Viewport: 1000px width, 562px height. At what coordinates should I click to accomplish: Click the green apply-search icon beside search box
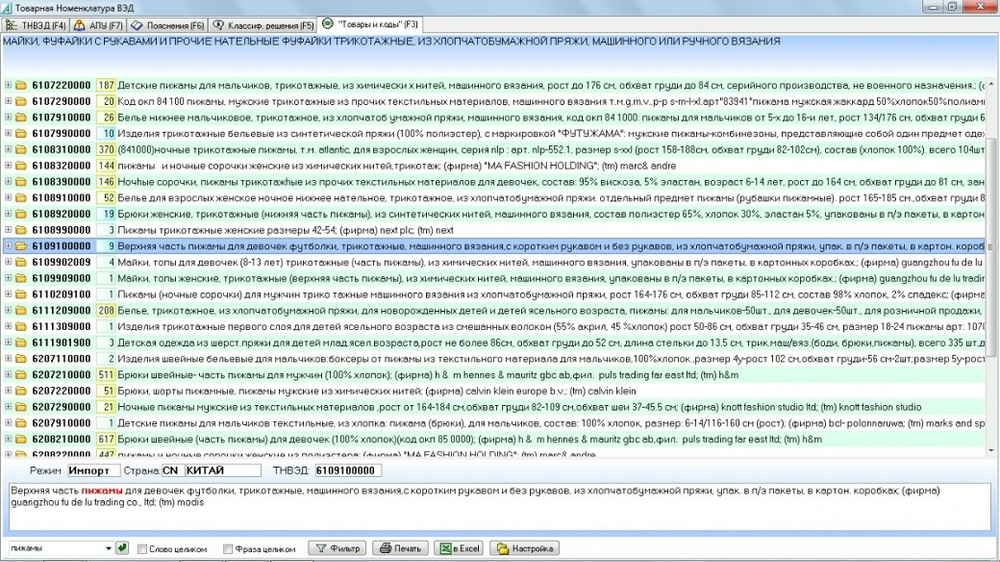tap(122, 548)
